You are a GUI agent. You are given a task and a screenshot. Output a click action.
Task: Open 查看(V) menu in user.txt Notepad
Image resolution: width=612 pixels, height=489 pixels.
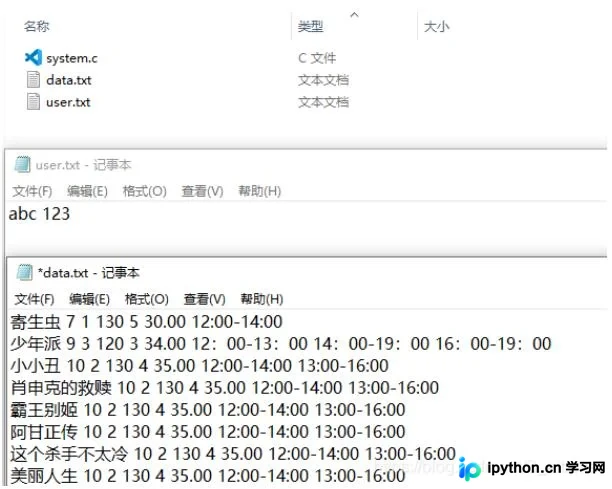click(x=202, y=191)
